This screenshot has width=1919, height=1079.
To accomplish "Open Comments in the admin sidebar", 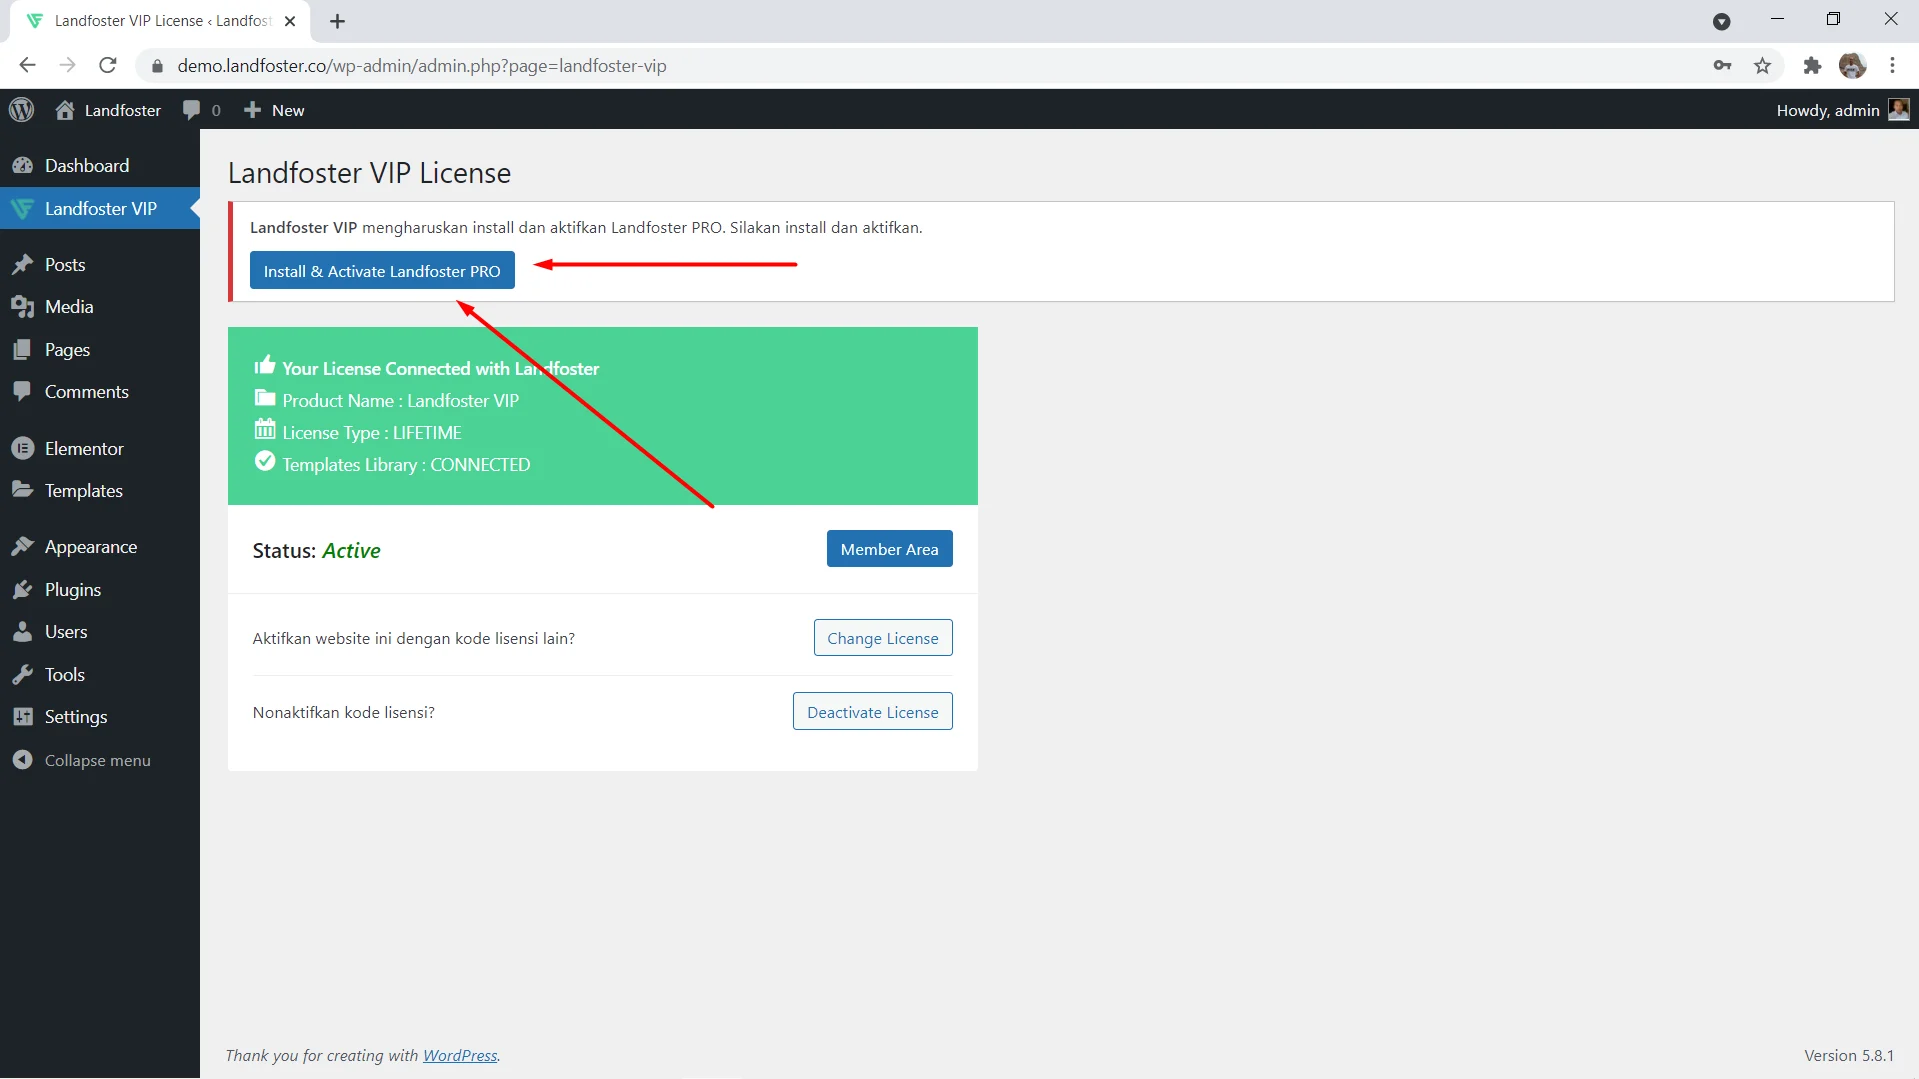I will (x=100, y=392).
